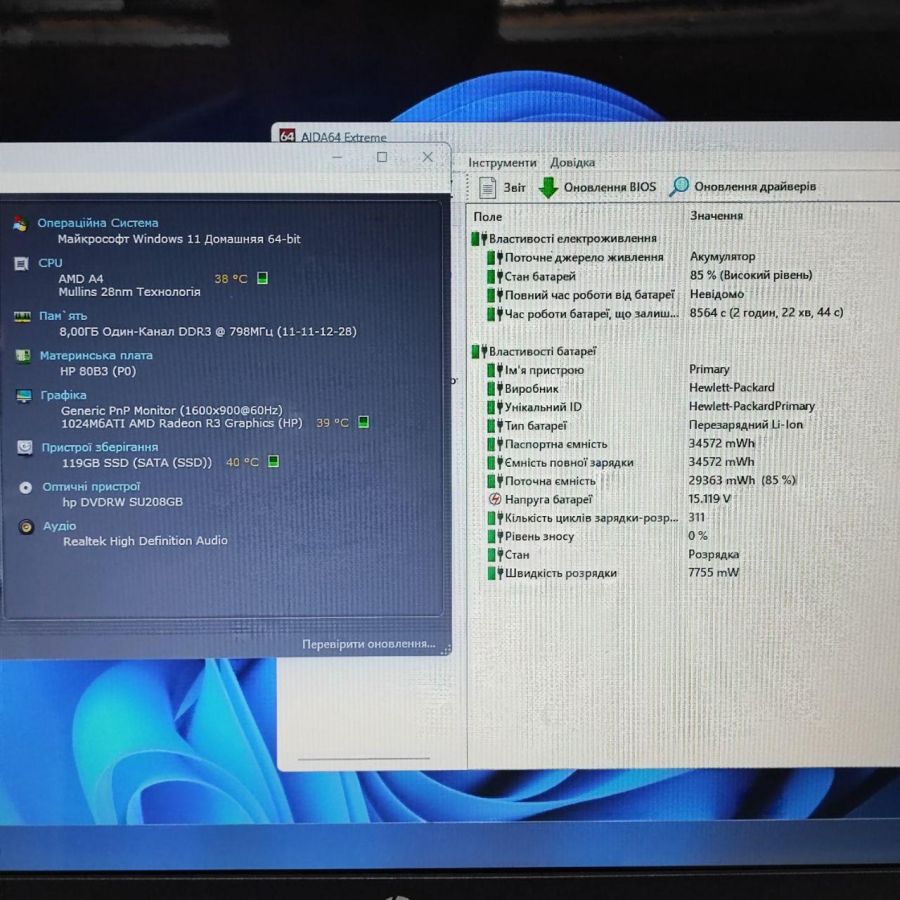Click the hard drive icon beside Пристрої зберігання
Viewport: 900px width, 900px height.
[25, 447]
